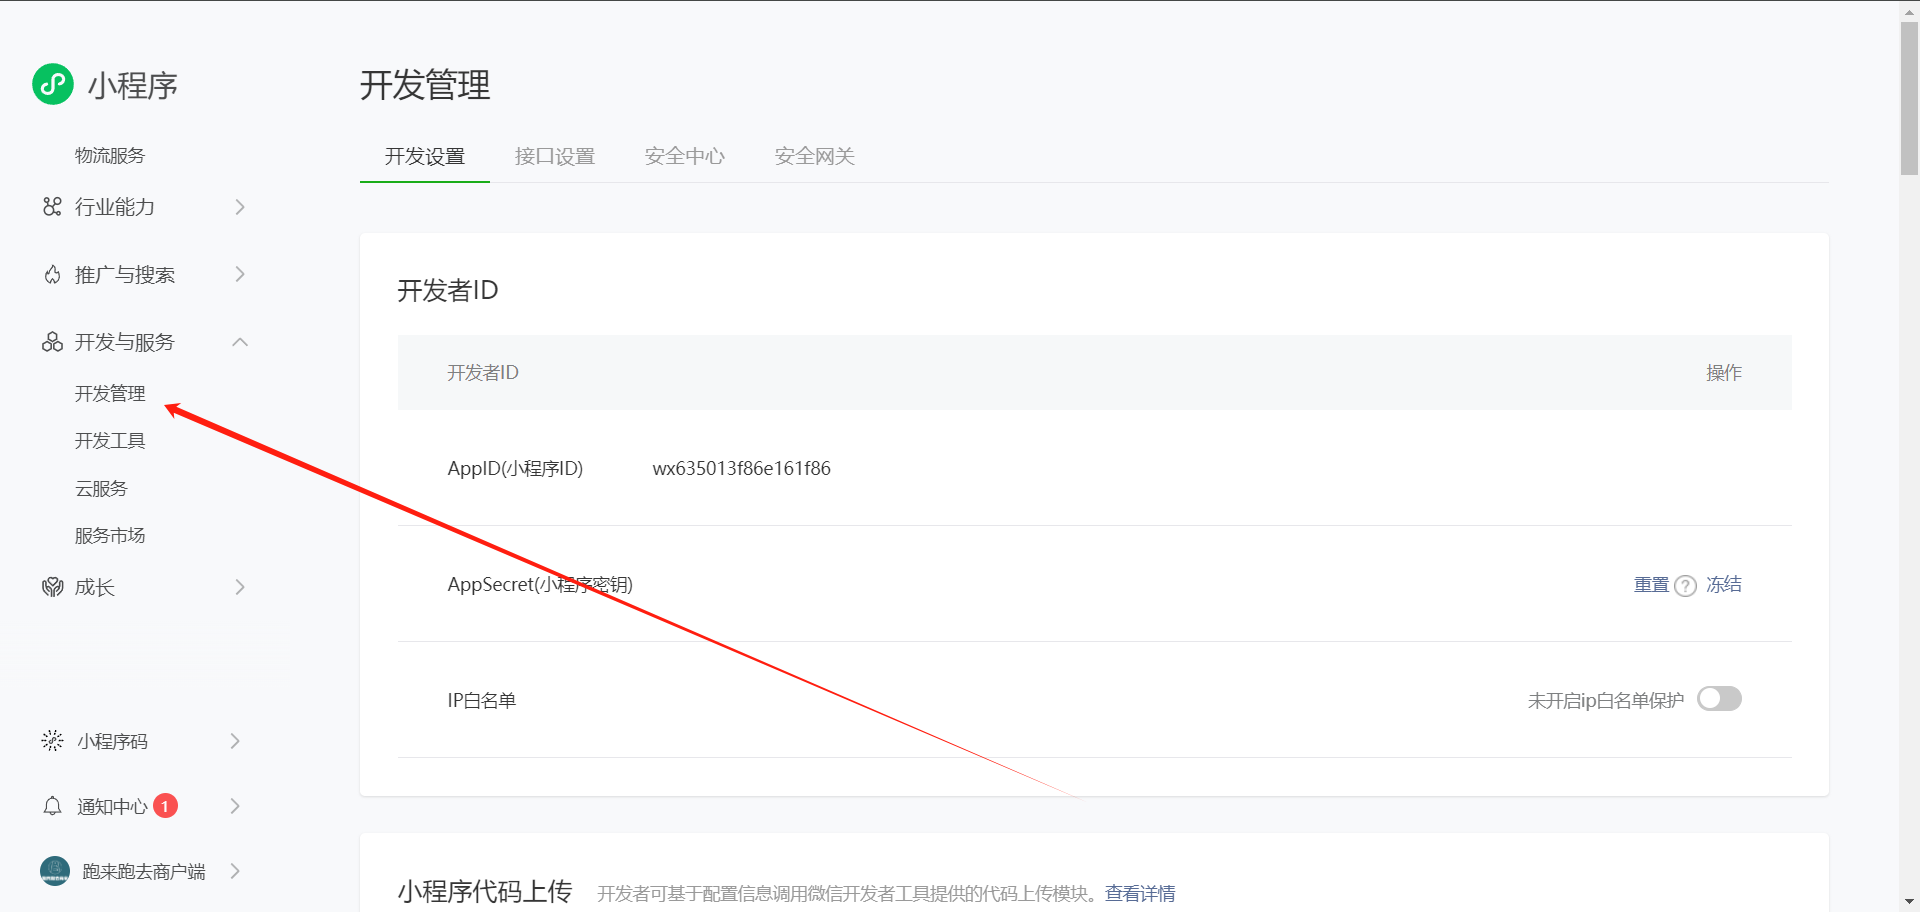The width and height of the screenshot is (1920, 912).
Task: Click the green Mini Program logo icon
Action: point(53,84)
